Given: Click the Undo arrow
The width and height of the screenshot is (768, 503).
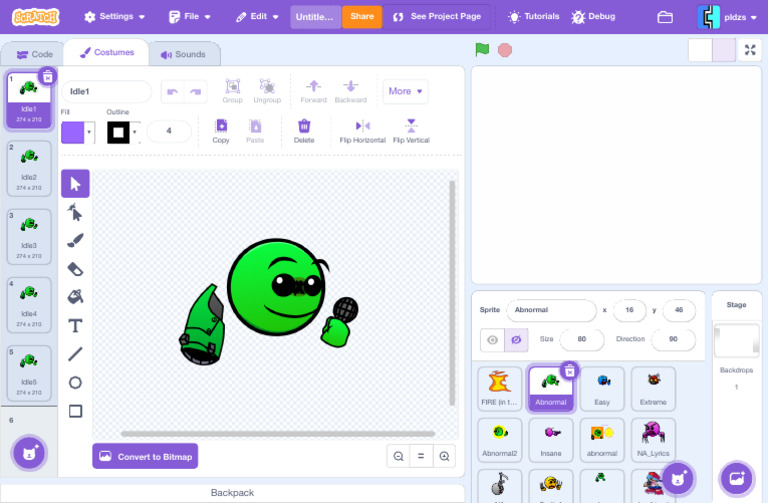Looking at the screenshot, I should pos(172,92).
